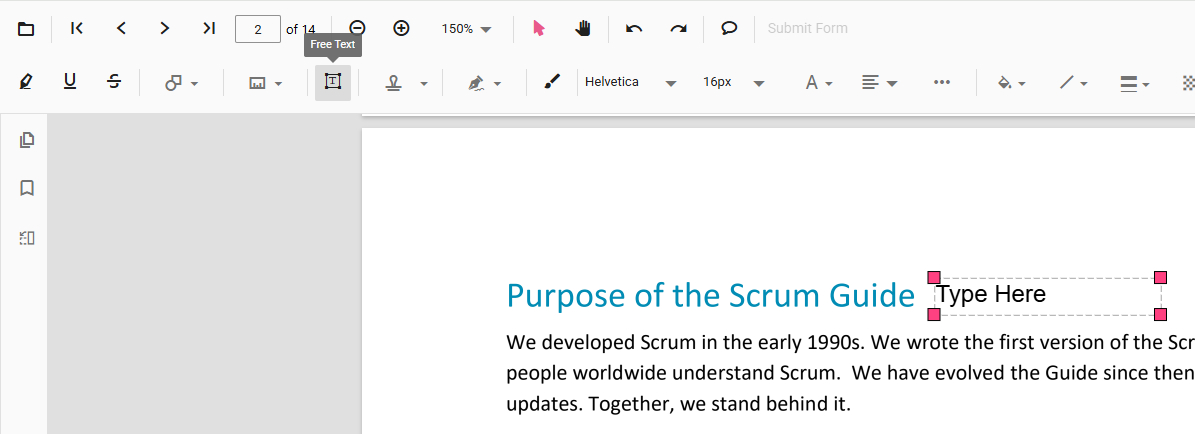Open the bookmarks side panel
The image size is (1195, 434).
pyautogui.click(x=27, y=188)
